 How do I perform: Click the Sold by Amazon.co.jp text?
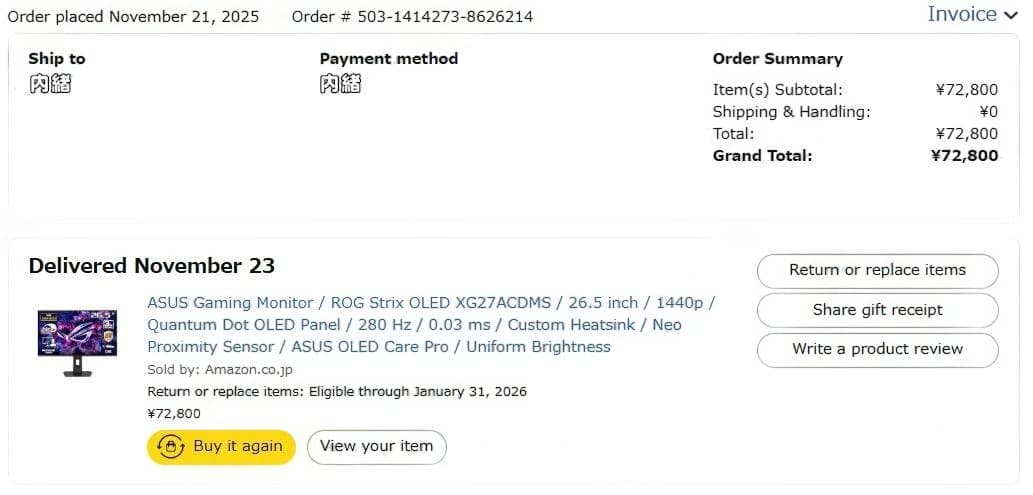click(220, 370)
